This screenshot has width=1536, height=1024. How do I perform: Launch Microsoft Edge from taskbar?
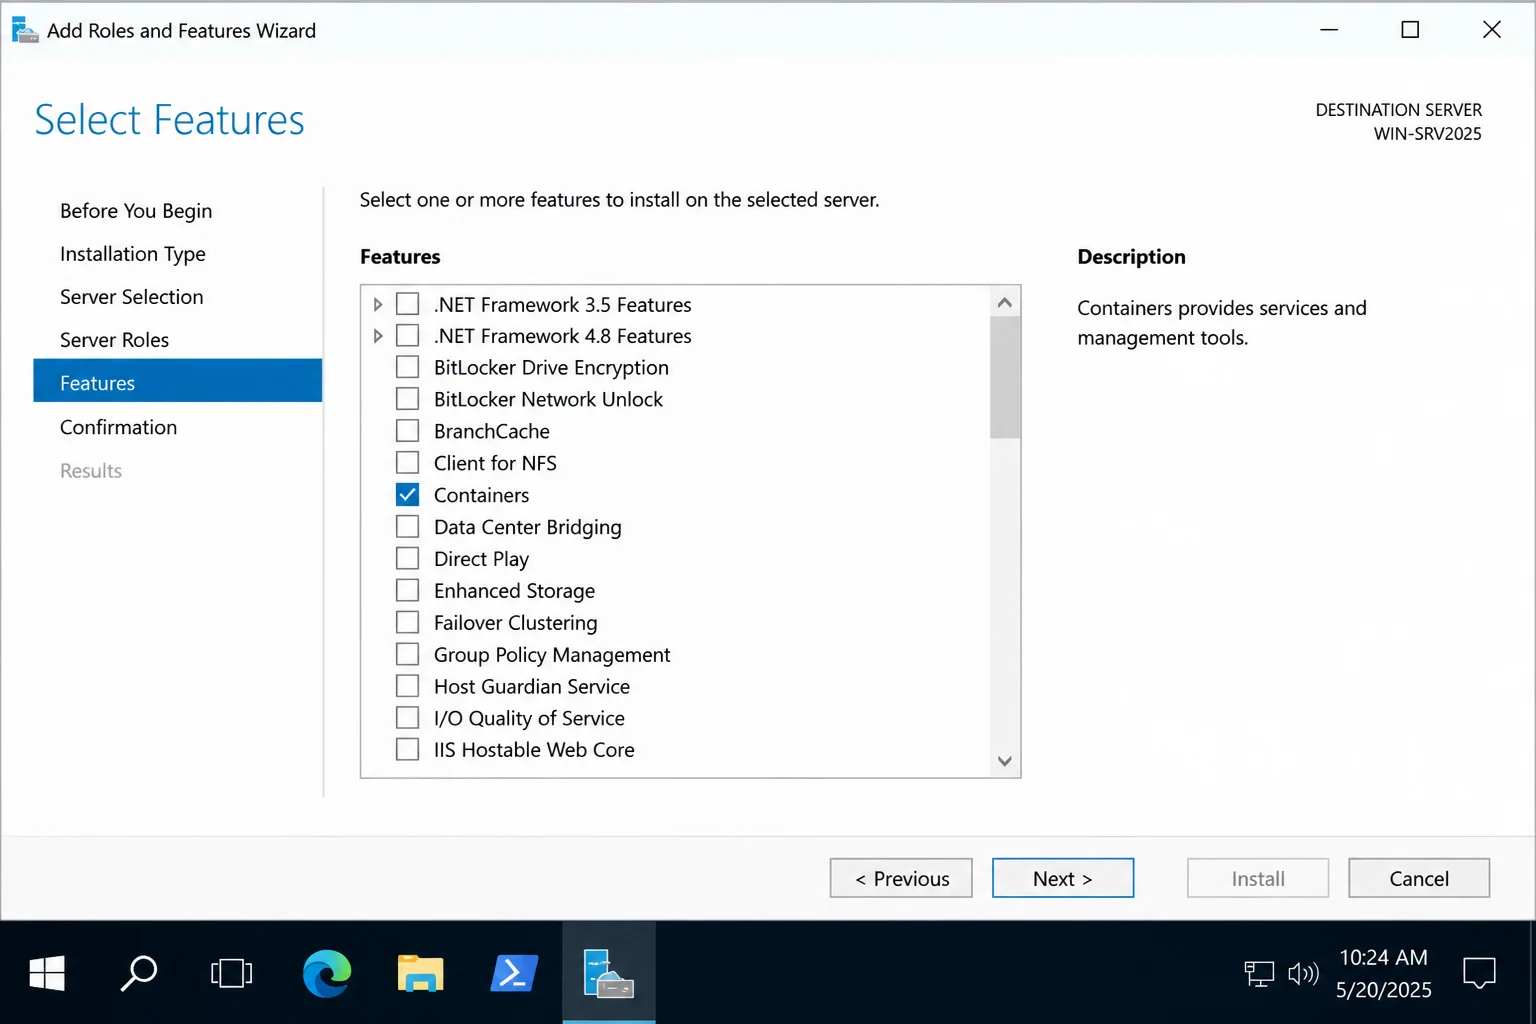tap(327, 973)
